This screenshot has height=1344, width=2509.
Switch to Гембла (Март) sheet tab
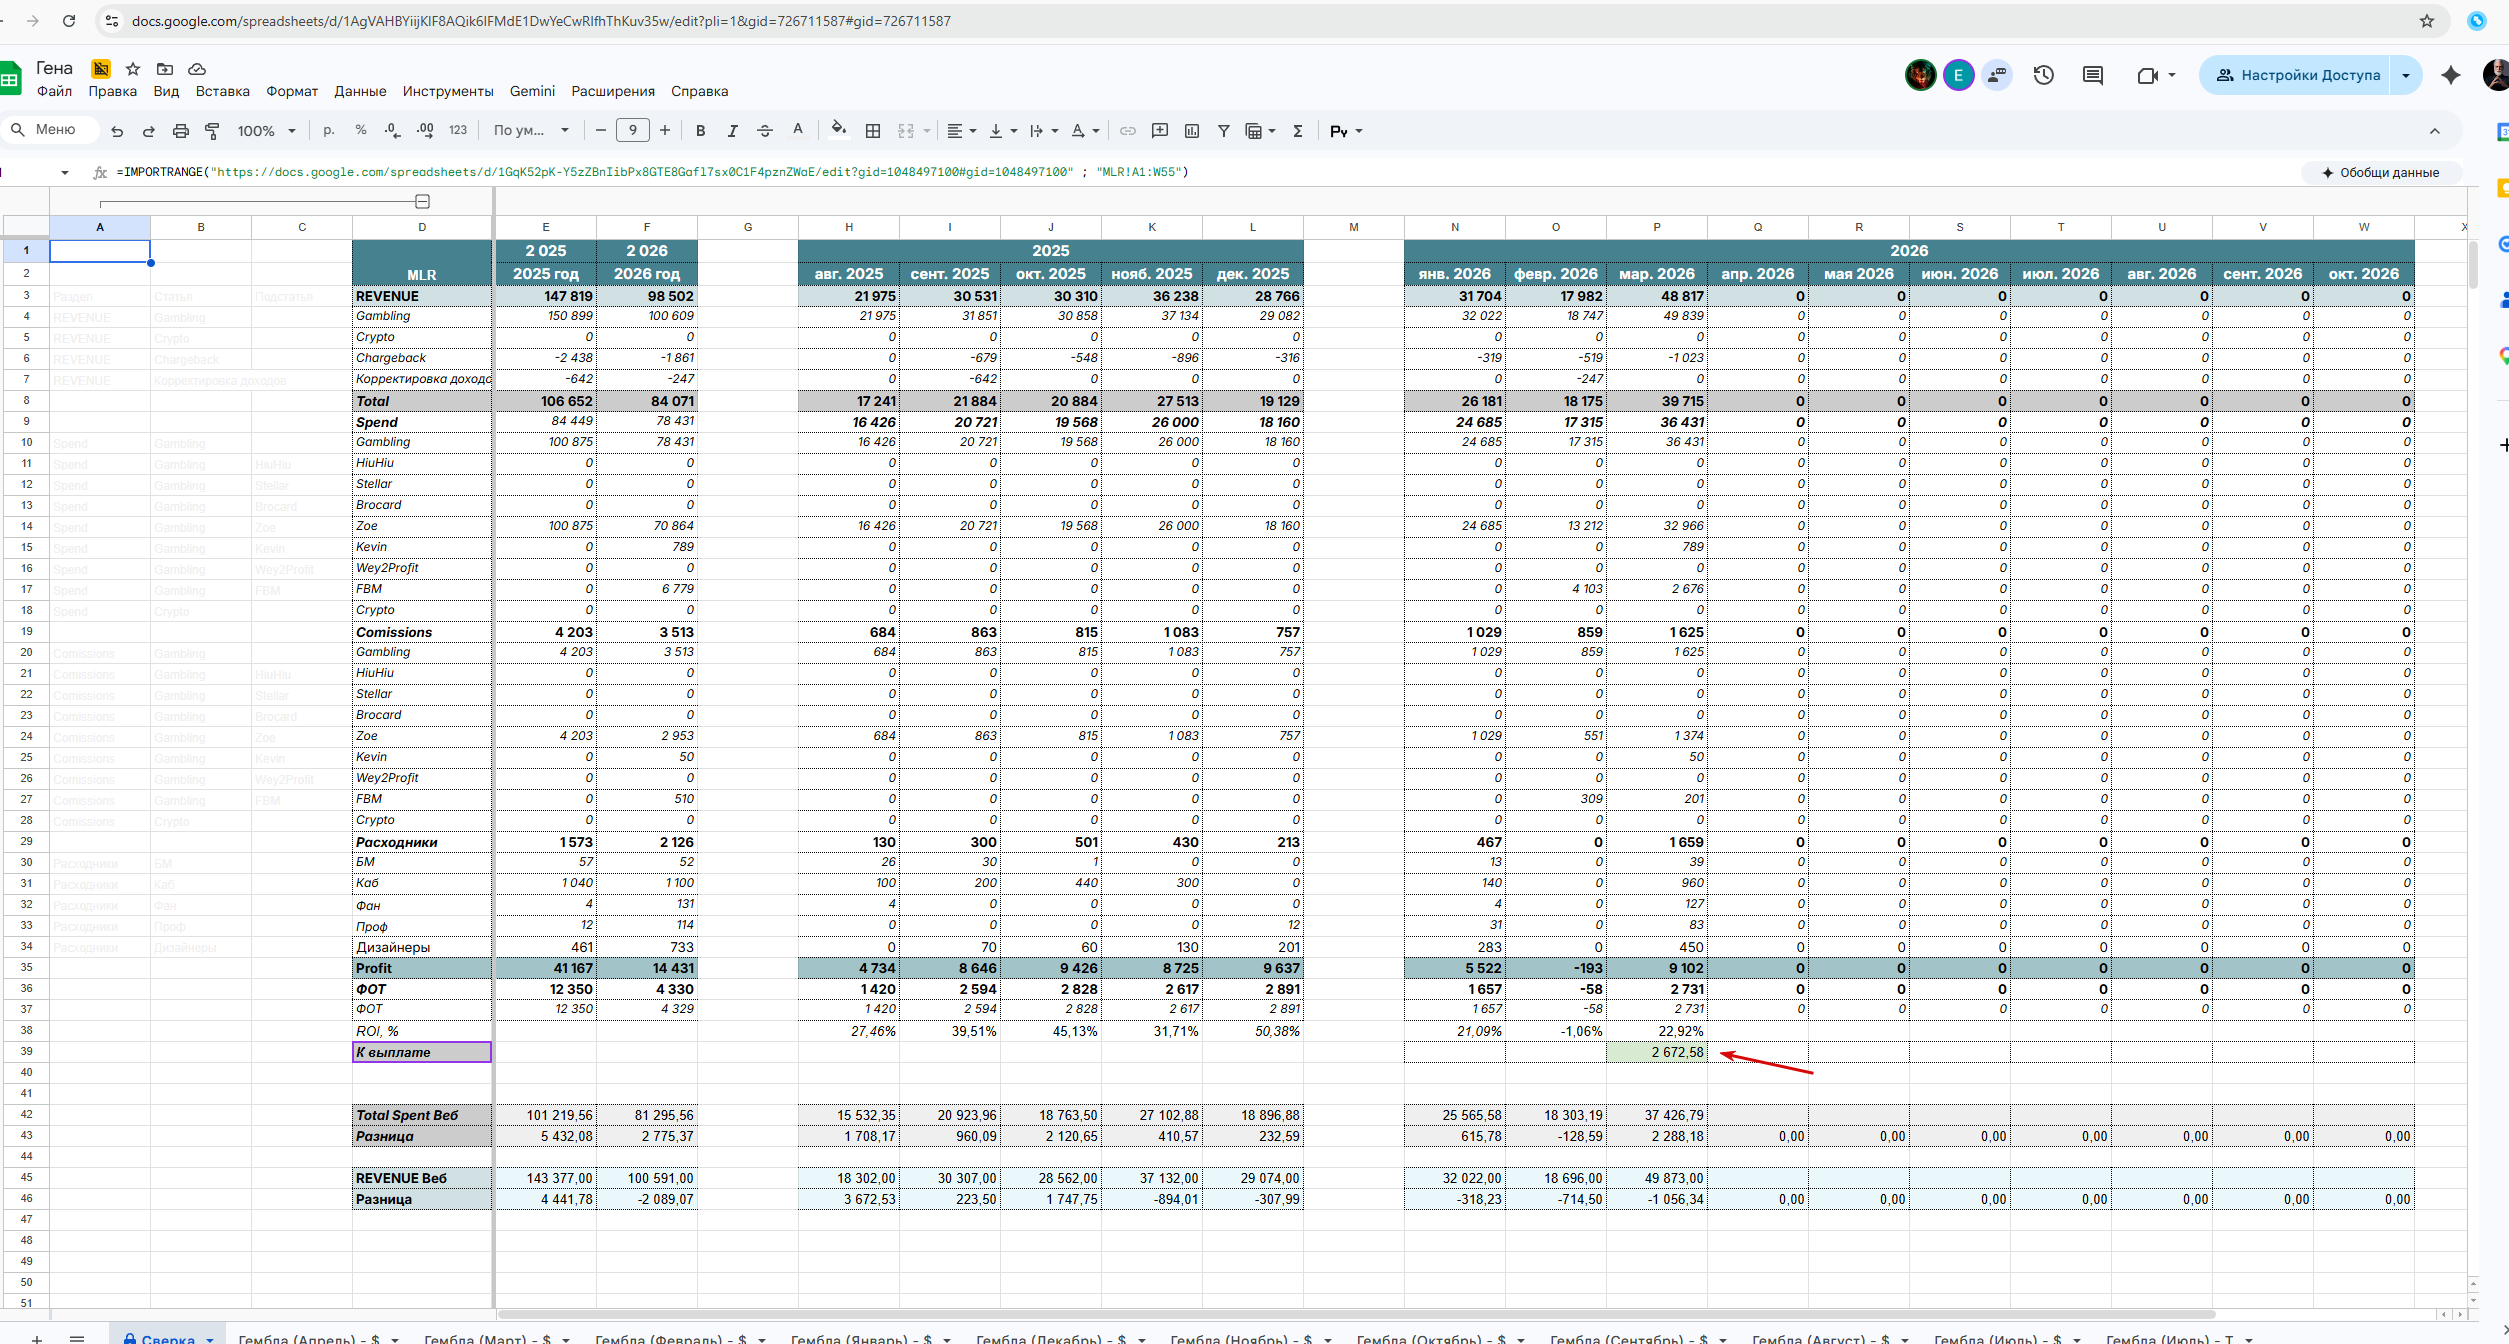tap(483, 1338)
